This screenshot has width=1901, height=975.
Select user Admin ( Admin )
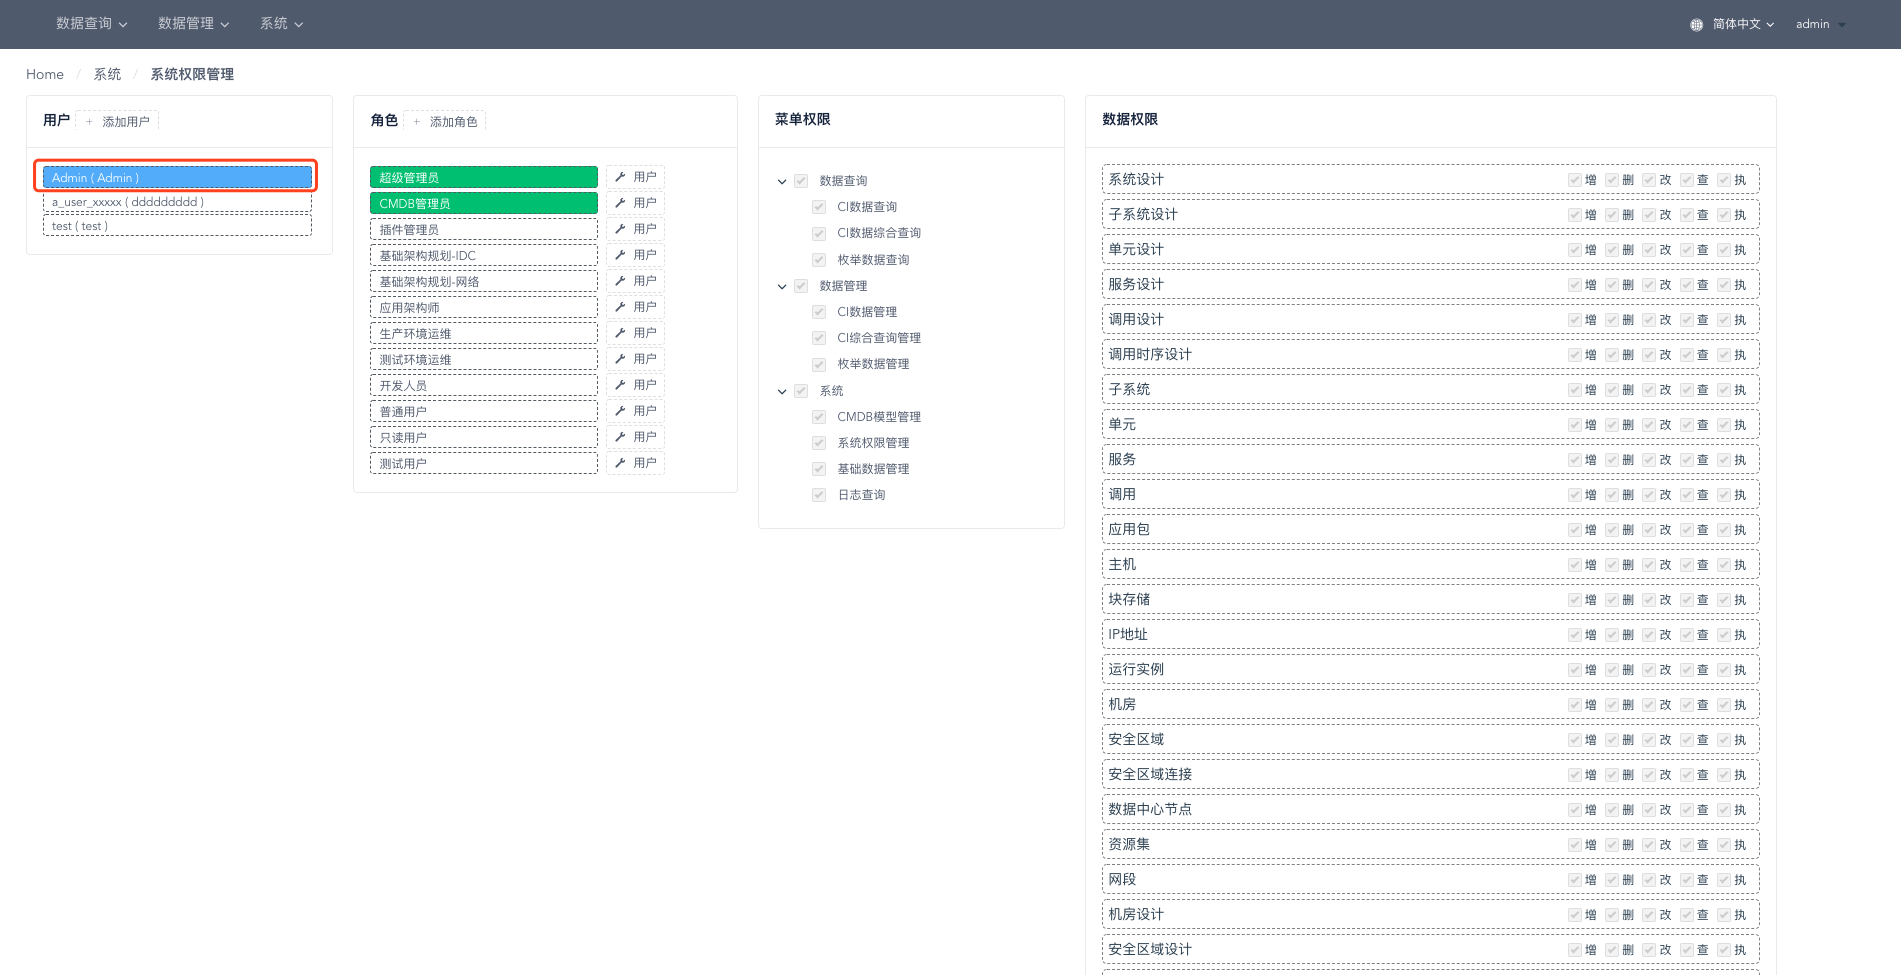point(177,177)
